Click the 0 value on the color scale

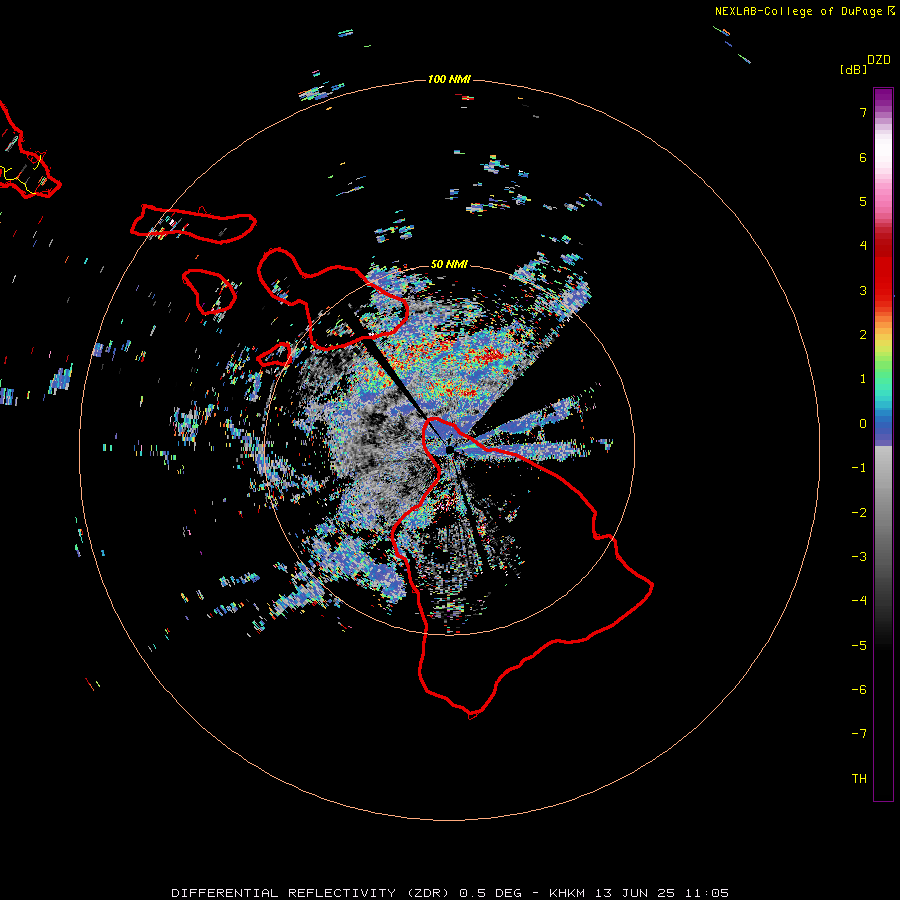(x=863, y=424)
